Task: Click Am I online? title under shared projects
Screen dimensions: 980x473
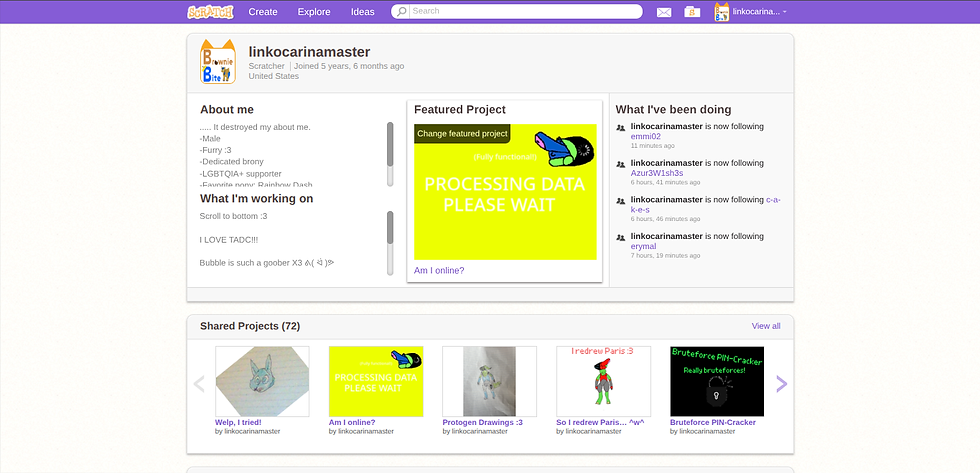Action: [x=352, y=422]
